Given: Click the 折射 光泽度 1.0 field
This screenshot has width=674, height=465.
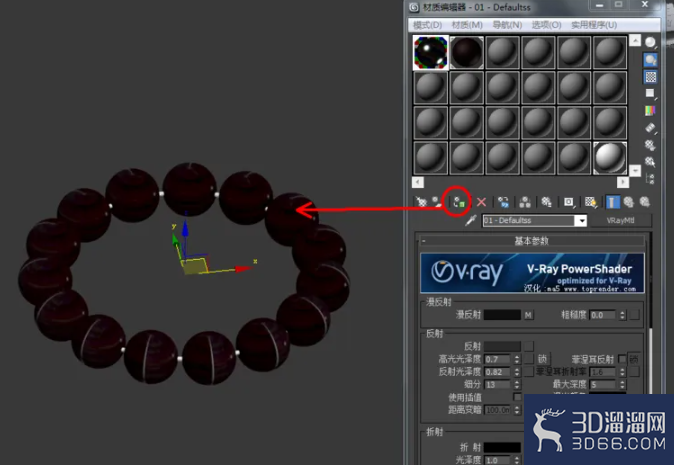Looking at the screenshot, I should [x=499, y=460].
